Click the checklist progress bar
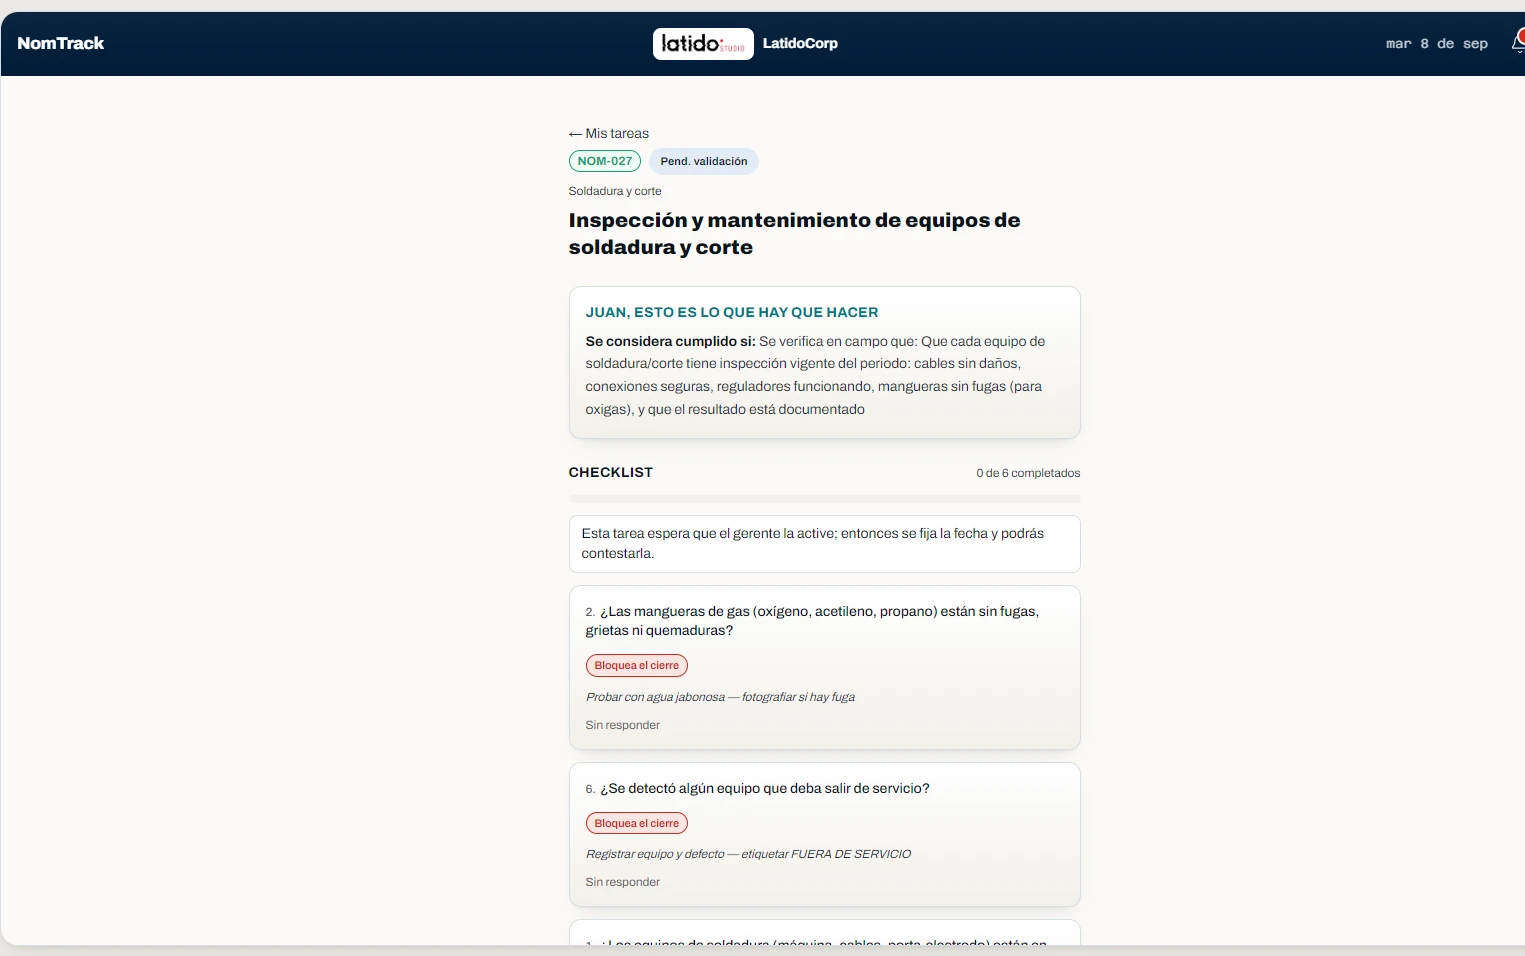Viewport: 1525px width, 956px height. click(x=824, y=498)
